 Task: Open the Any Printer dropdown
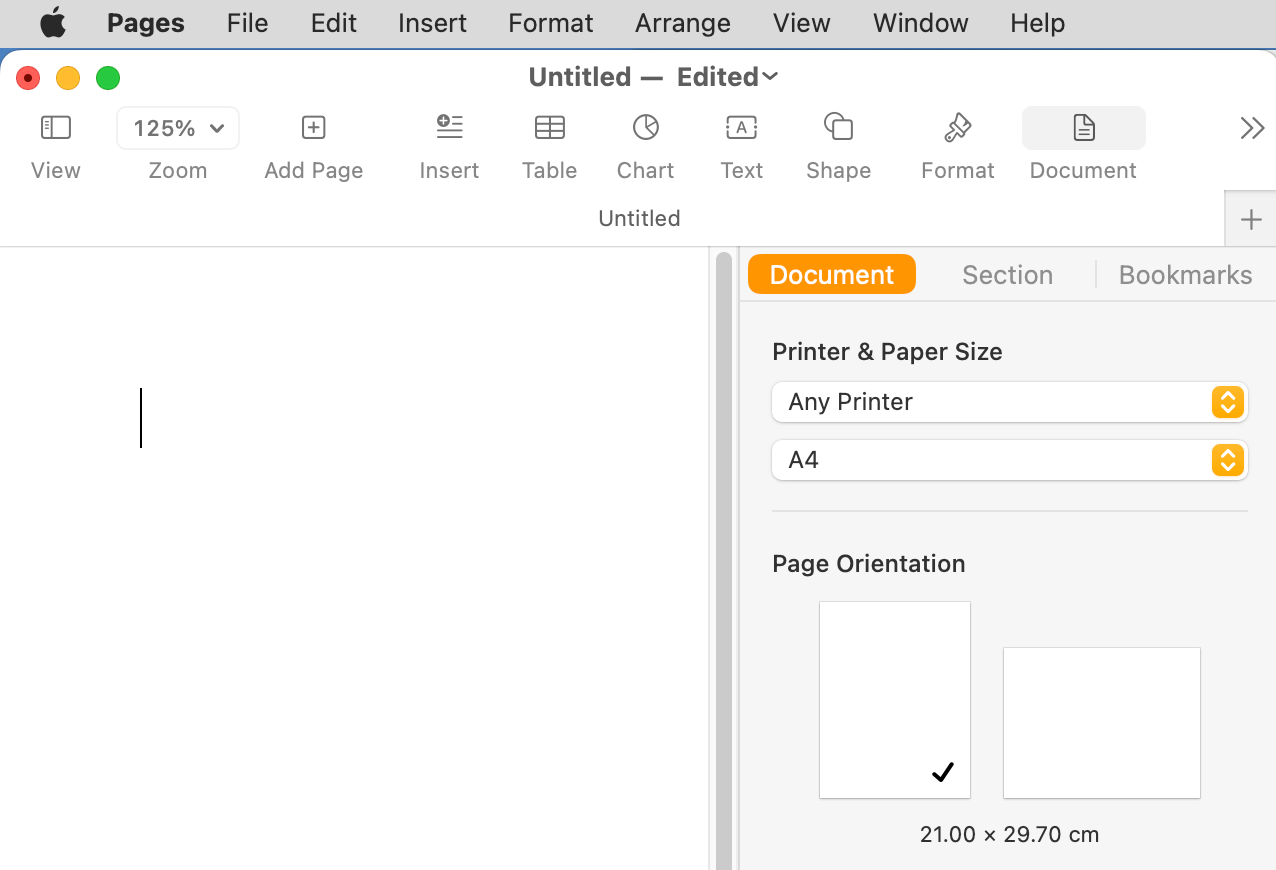[1010, 402]
